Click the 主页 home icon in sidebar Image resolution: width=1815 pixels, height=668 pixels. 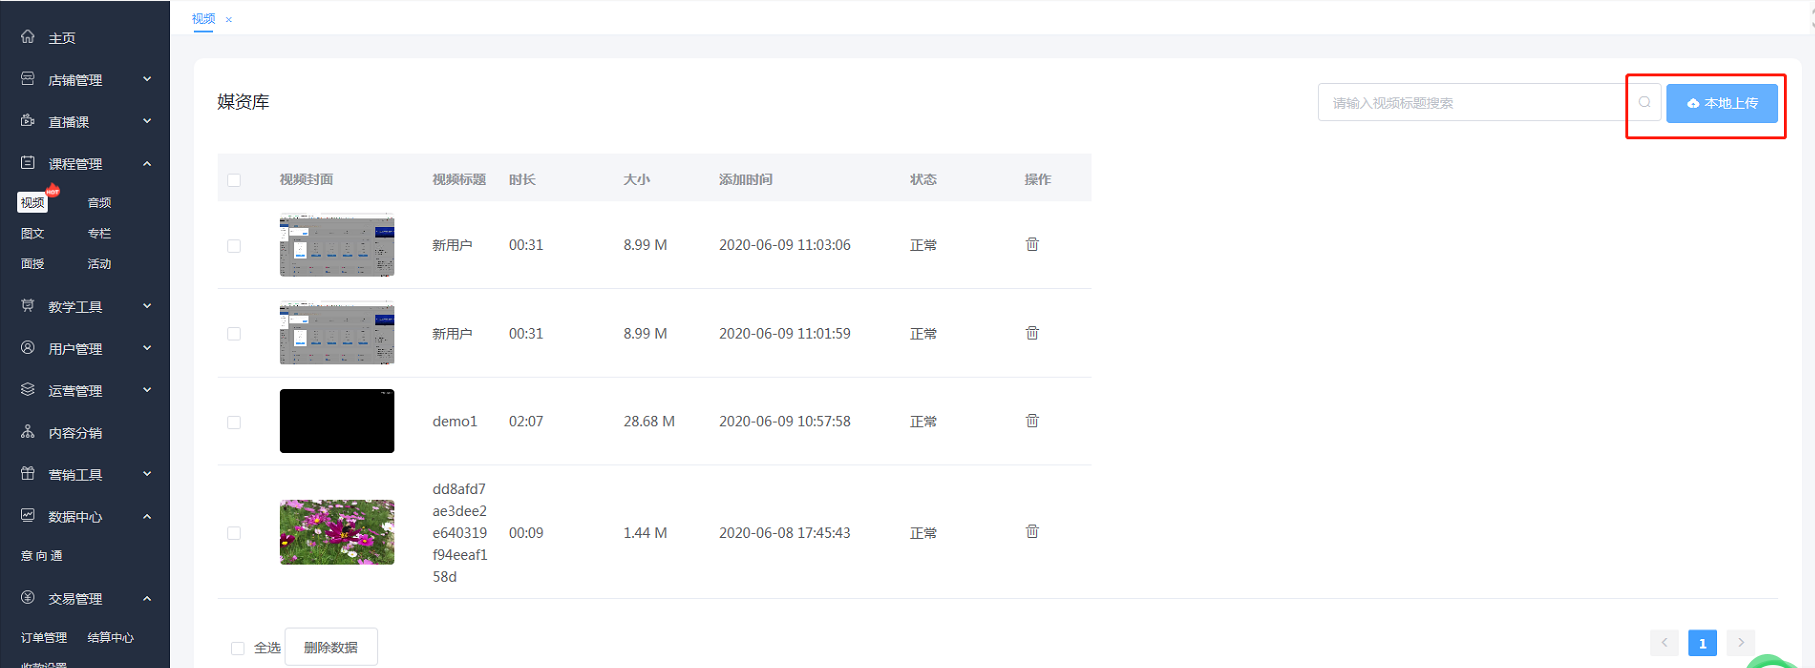[x=28, y=37]
